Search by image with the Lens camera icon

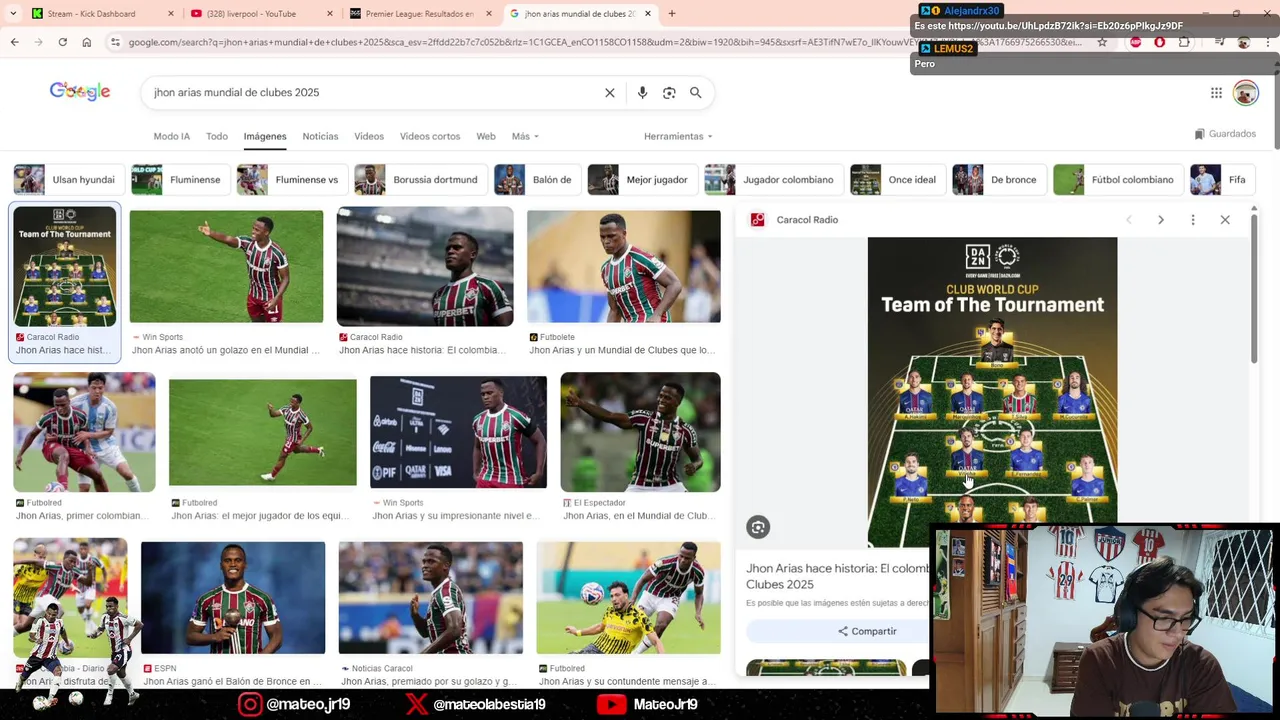point(669,92)
